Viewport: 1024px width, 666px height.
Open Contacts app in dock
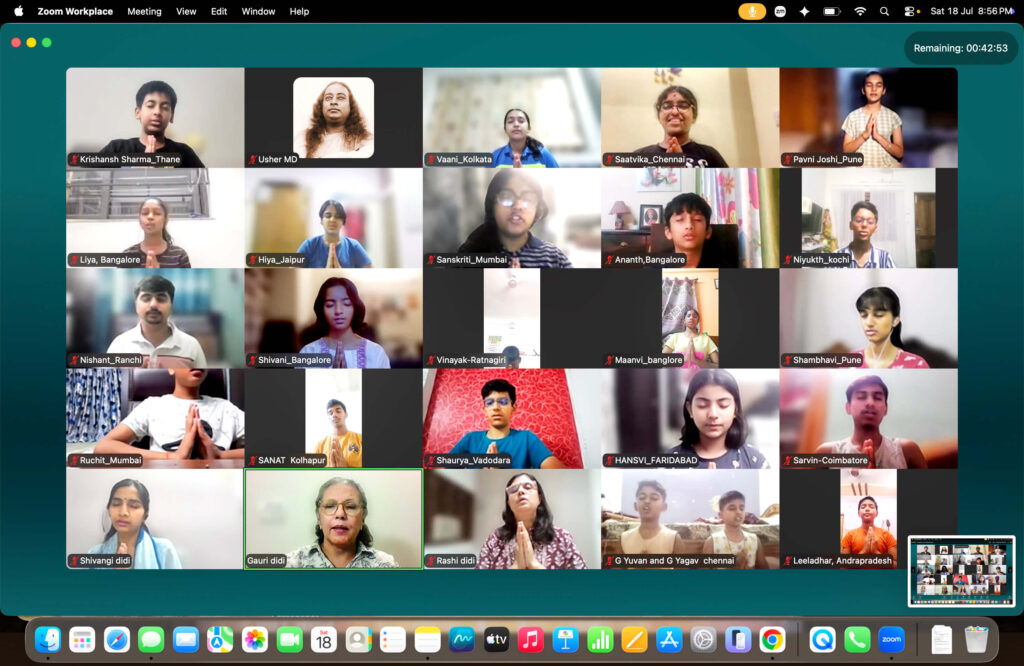pyautogui.click(x=358, y=640)
